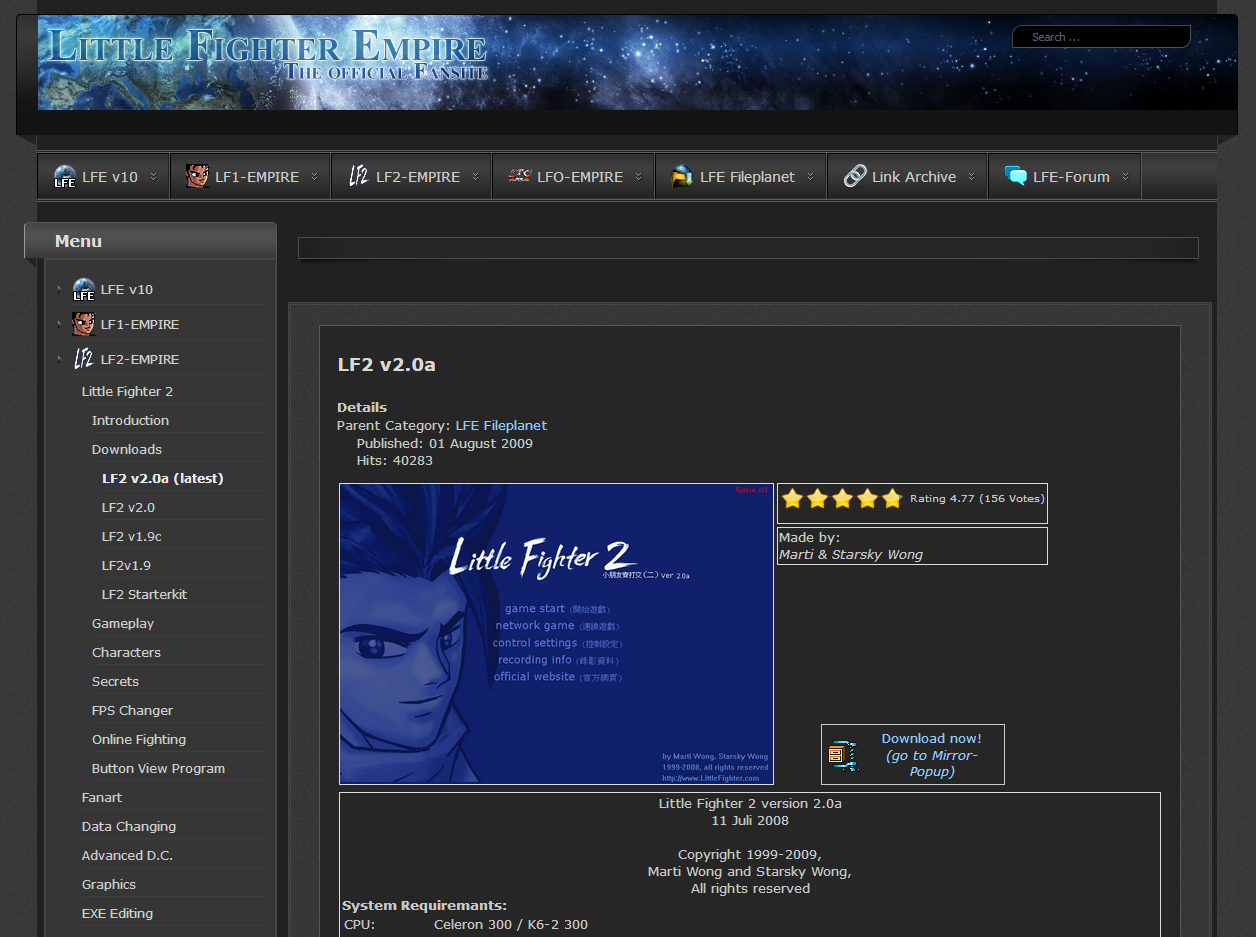Open Button View Program in sidebar
The image size is (1256, 937).
click(x=158, y=768)
